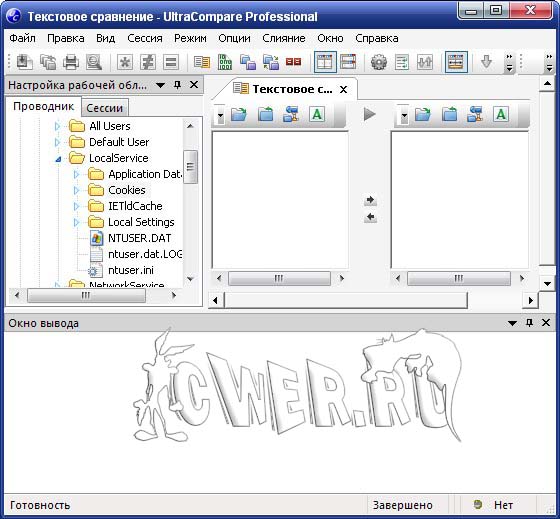Open left pane file history dropdown
Image resolution: width=560 pixels, height=519 pixels.
click(x=220, y=115)
